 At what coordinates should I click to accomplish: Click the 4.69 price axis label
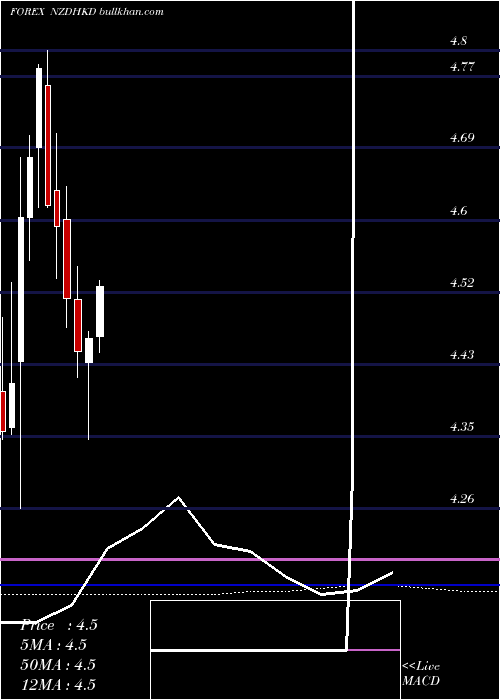tap(462, 138)
